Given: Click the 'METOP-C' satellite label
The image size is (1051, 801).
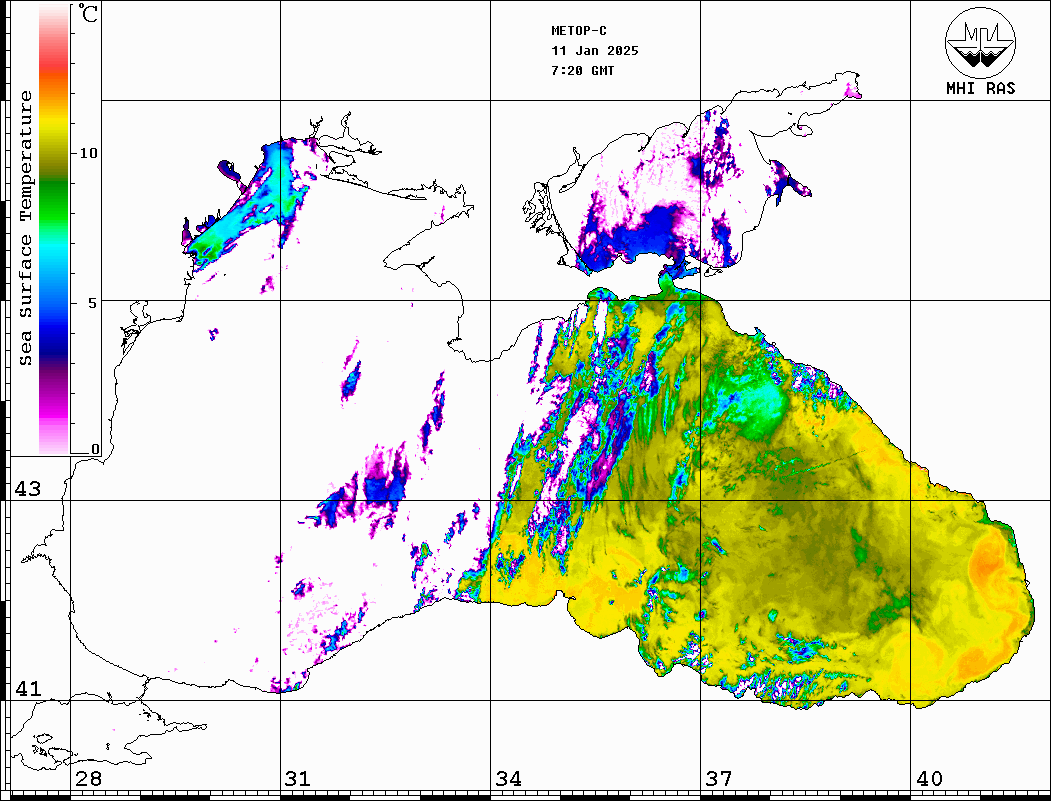Looking at the screenshot, I should point(579,31).
